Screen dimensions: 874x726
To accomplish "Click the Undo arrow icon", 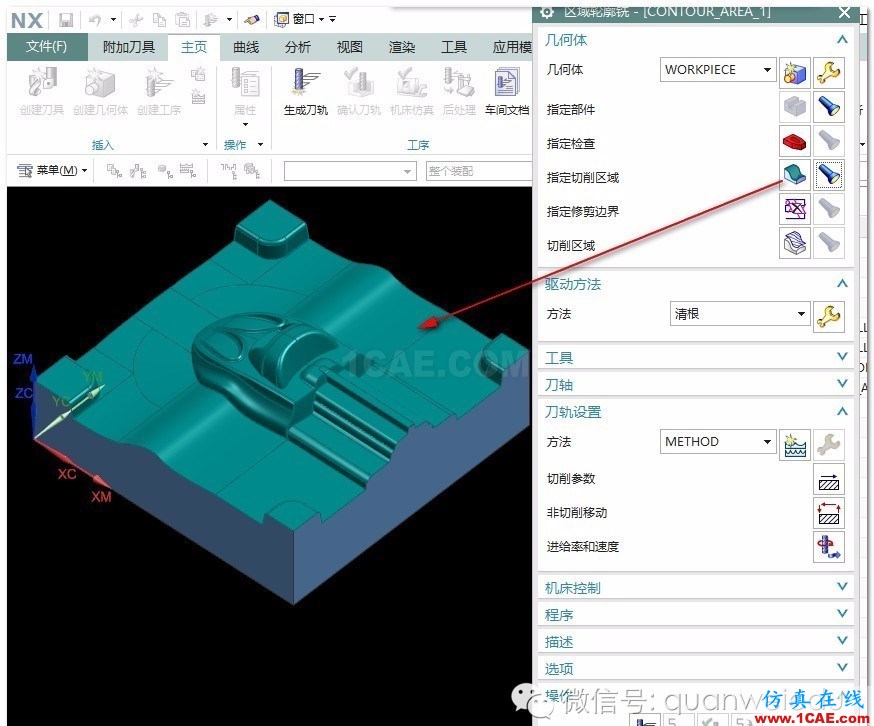I will coord(95,21).
